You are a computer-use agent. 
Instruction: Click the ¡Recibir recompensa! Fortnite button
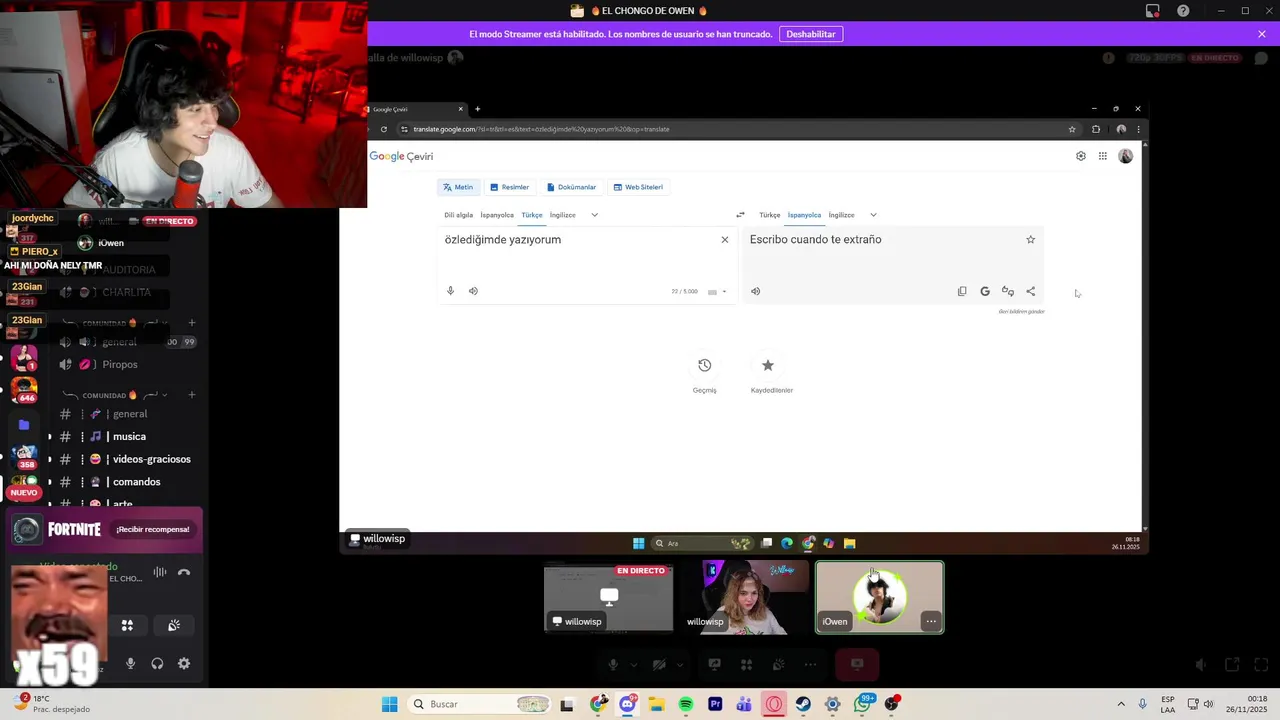[152, 529]
